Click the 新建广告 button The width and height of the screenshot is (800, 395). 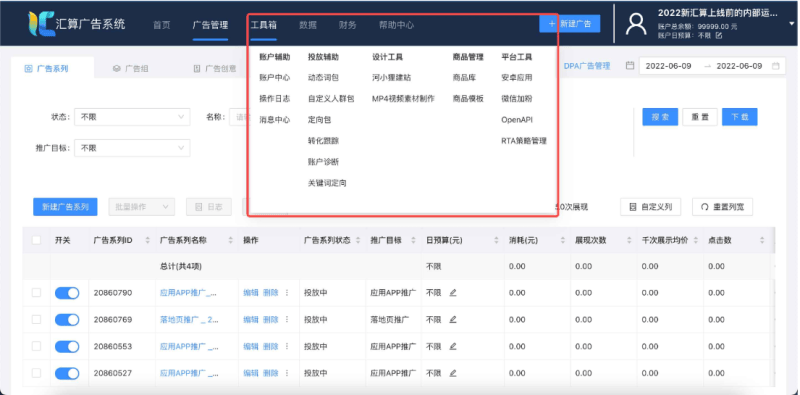pos(569,23)
